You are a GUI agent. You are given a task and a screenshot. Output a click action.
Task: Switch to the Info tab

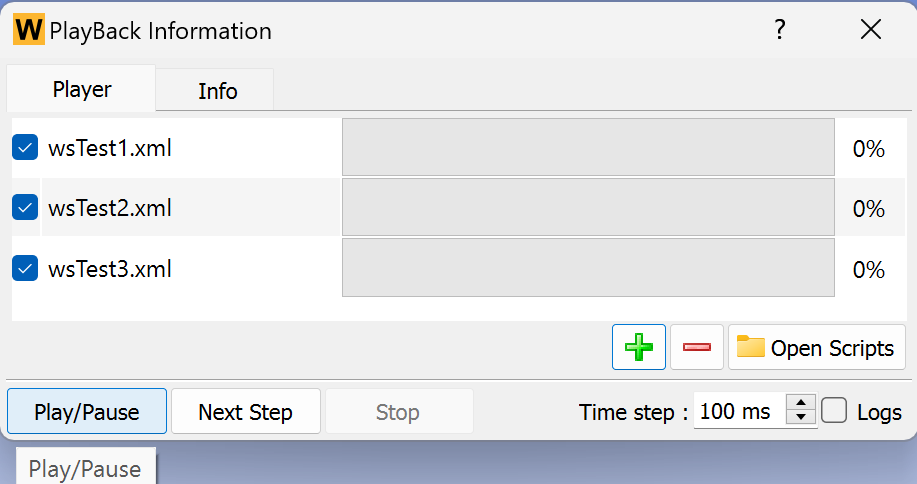pos(217,91)
